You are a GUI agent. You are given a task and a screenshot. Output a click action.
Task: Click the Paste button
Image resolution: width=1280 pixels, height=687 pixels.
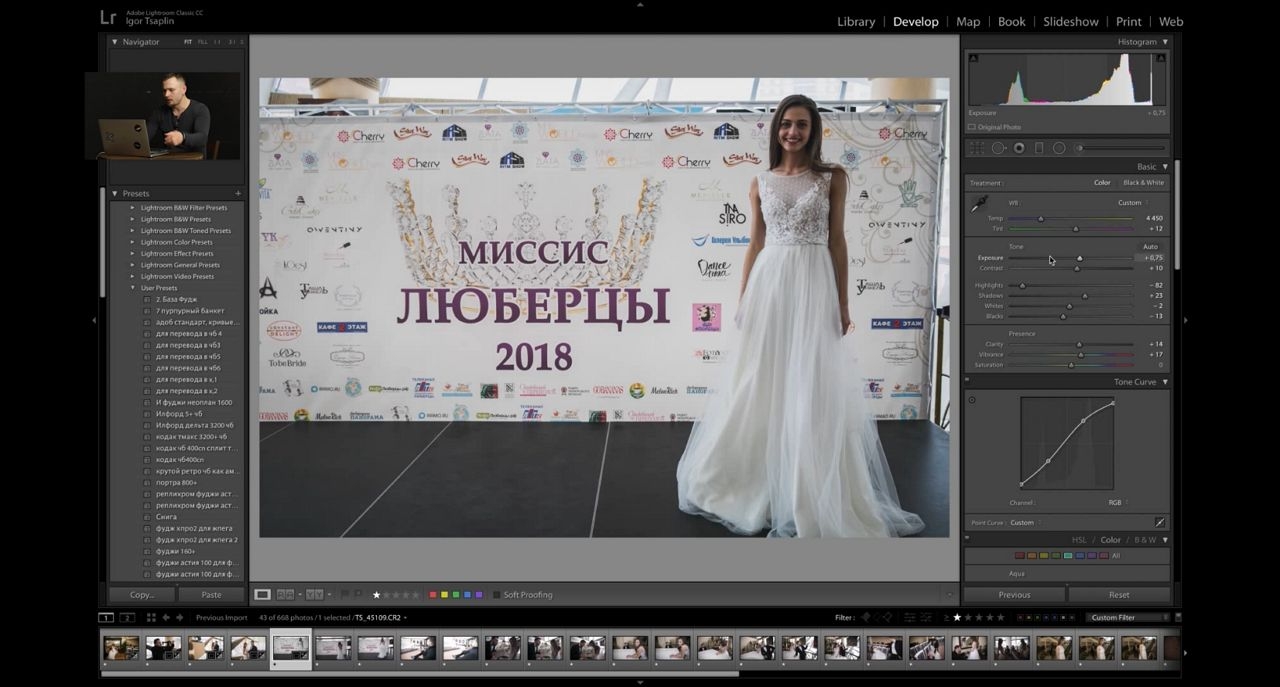pyautogui.click(x=211, y=594)
